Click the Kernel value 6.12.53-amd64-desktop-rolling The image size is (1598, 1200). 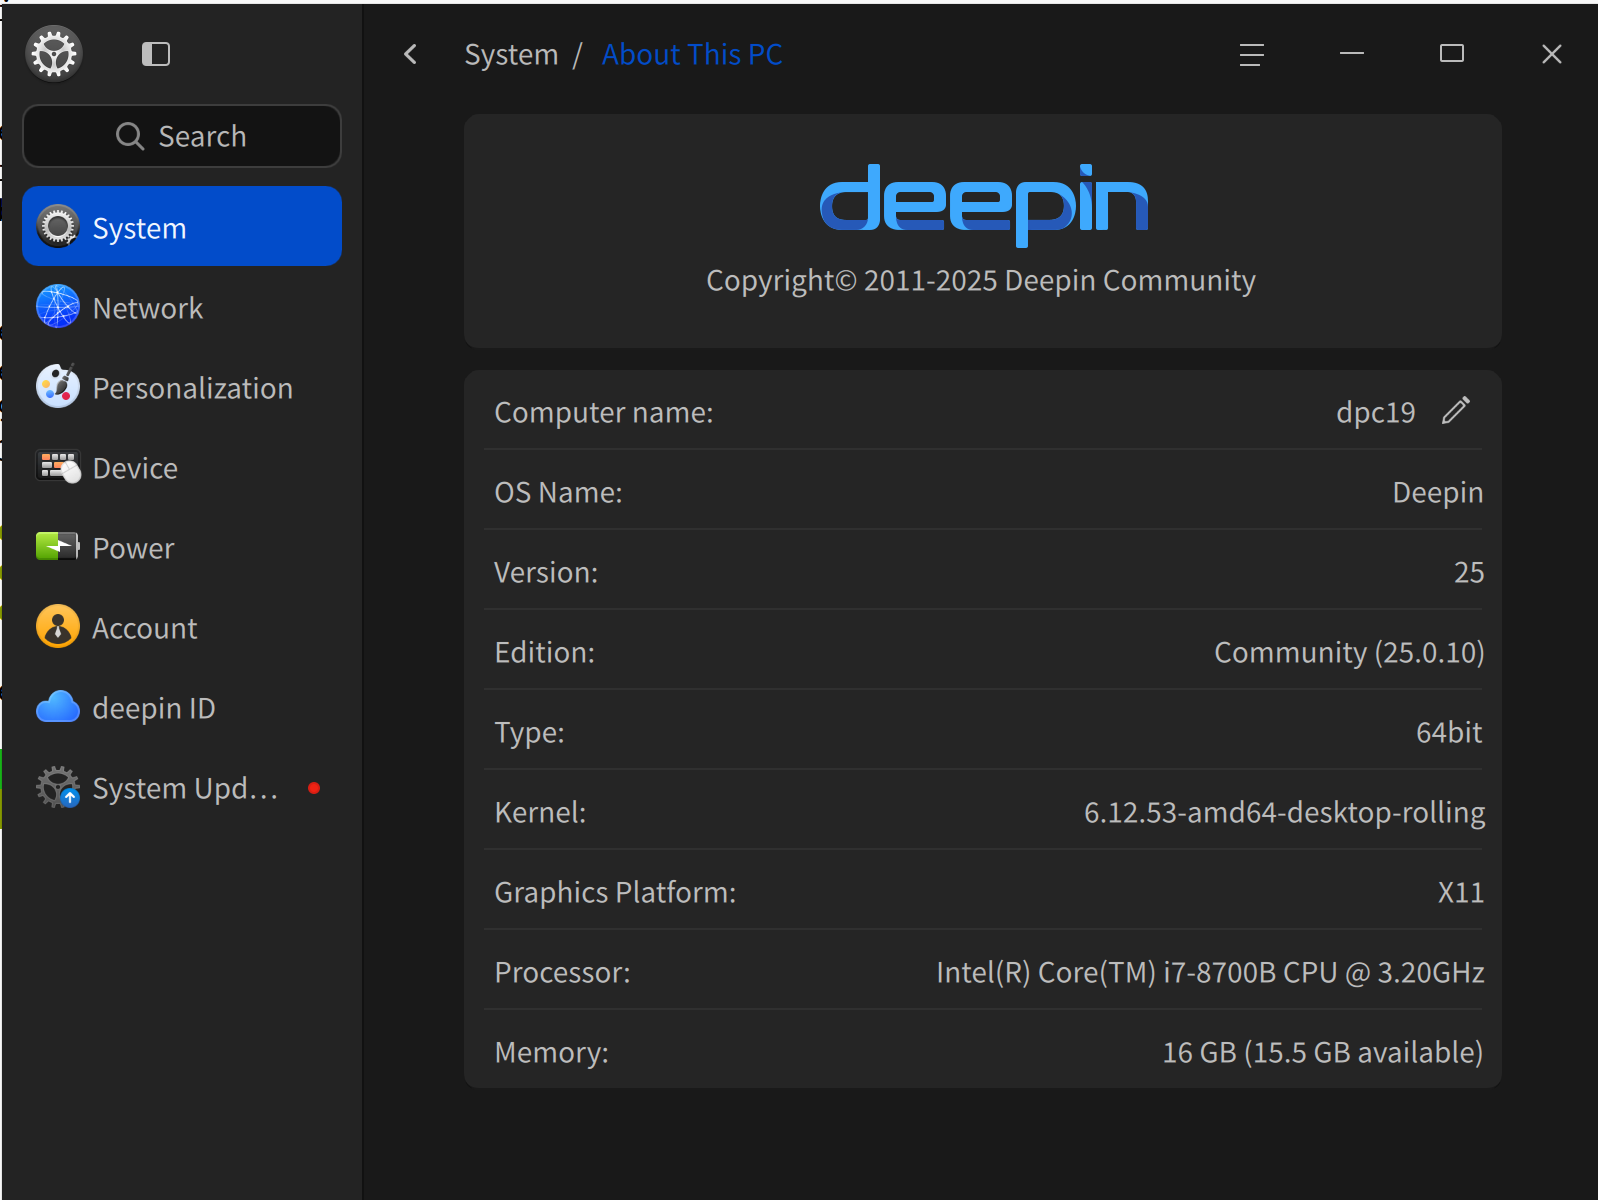[1284, 812]
